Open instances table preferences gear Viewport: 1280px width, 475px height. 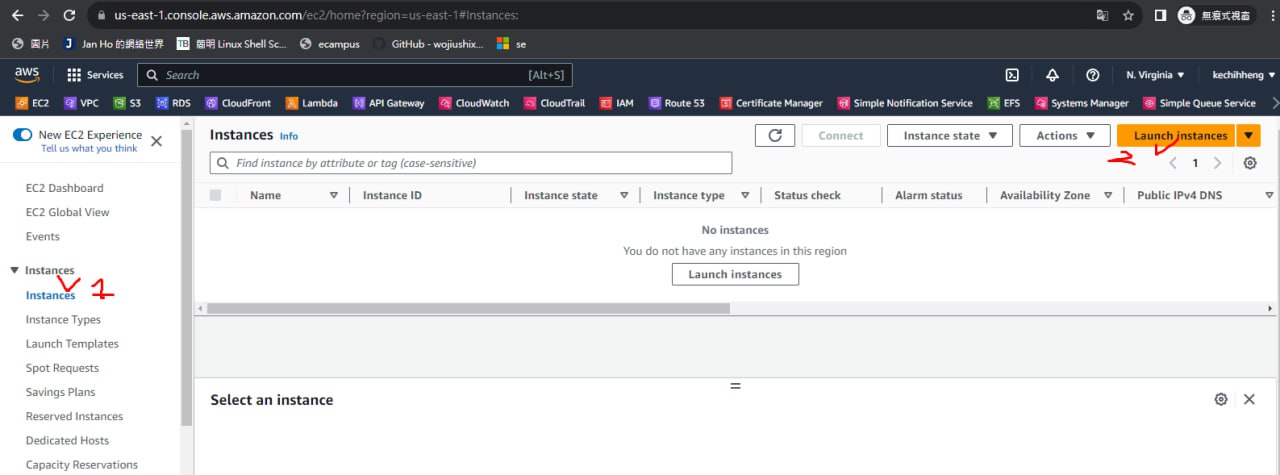pos(1250,163)
